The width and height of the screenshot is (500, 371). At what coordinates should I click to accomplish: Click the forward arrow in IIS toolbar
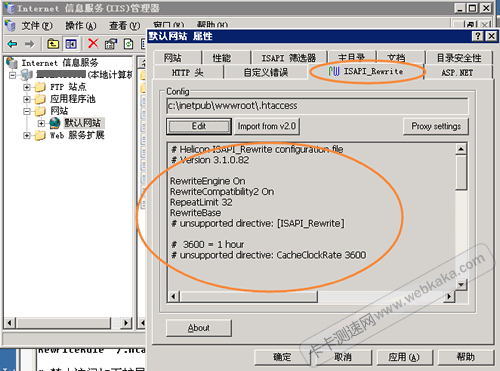pyautogui.click(x=30, y=44)
